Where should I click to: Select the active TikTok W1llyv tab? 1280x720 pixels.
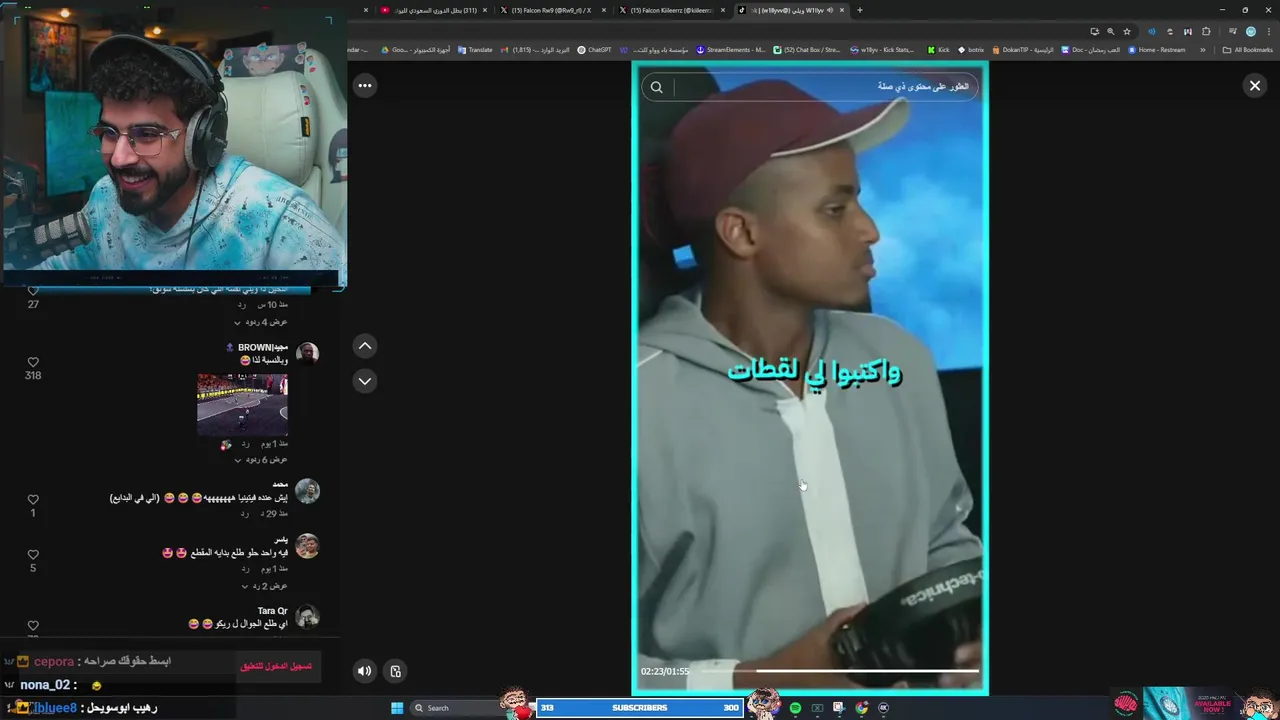[791, 10]
